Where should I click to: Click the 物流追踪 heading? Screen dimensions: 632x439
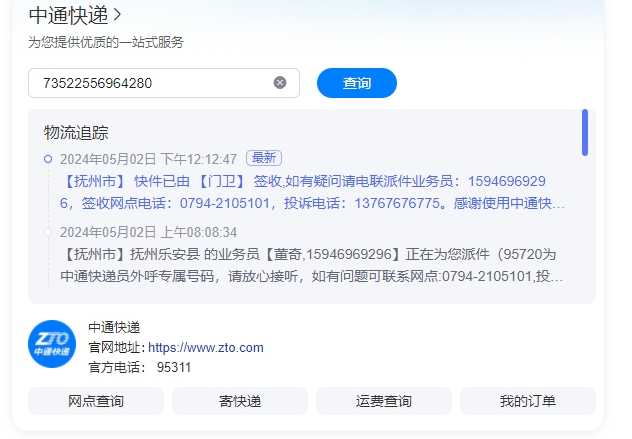click(76, 133)
